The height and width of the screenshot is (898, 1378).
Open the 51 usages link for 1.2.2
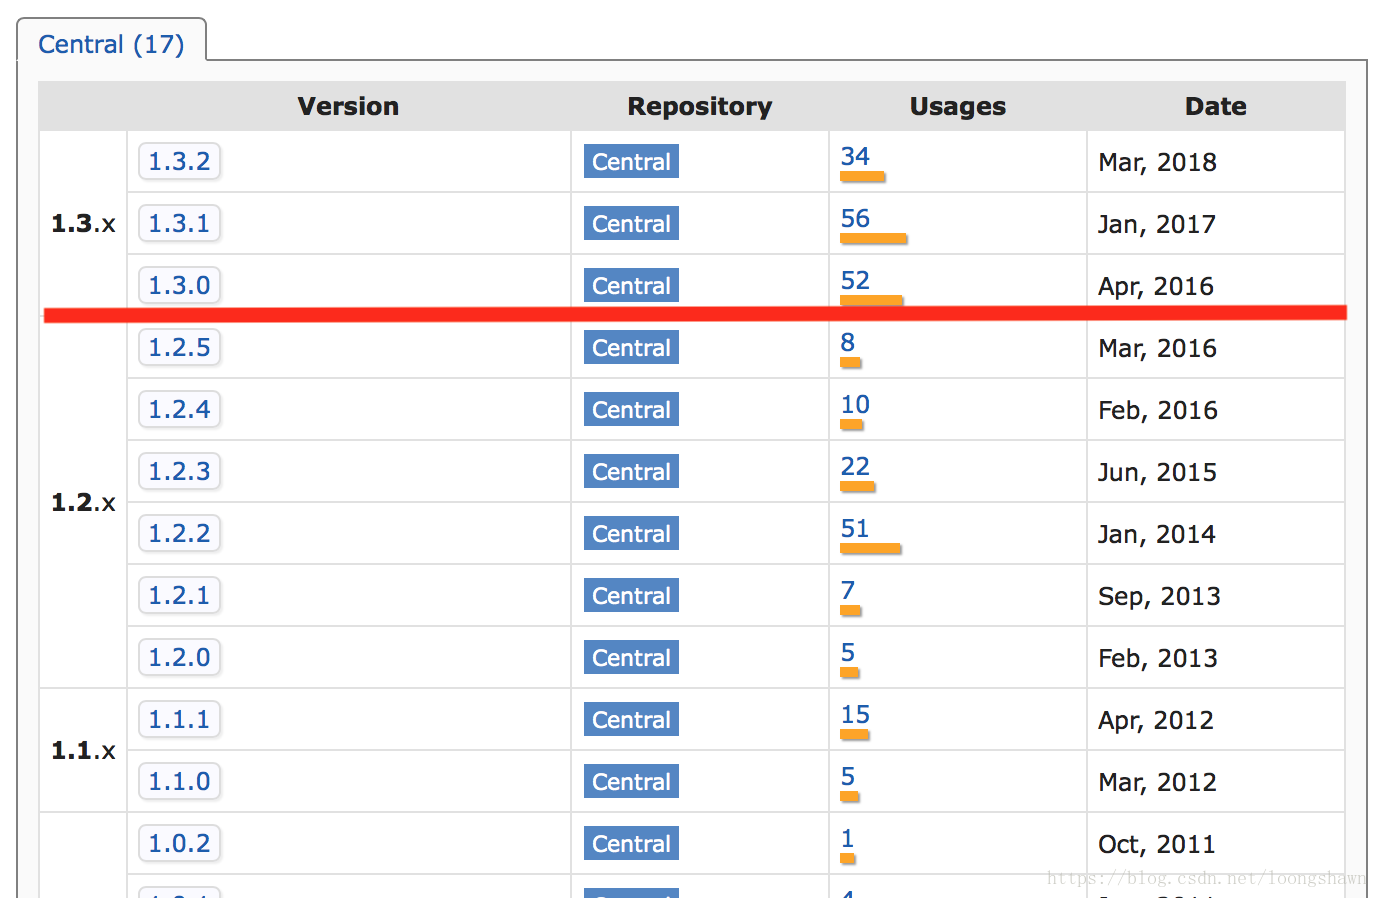[855, 528]
